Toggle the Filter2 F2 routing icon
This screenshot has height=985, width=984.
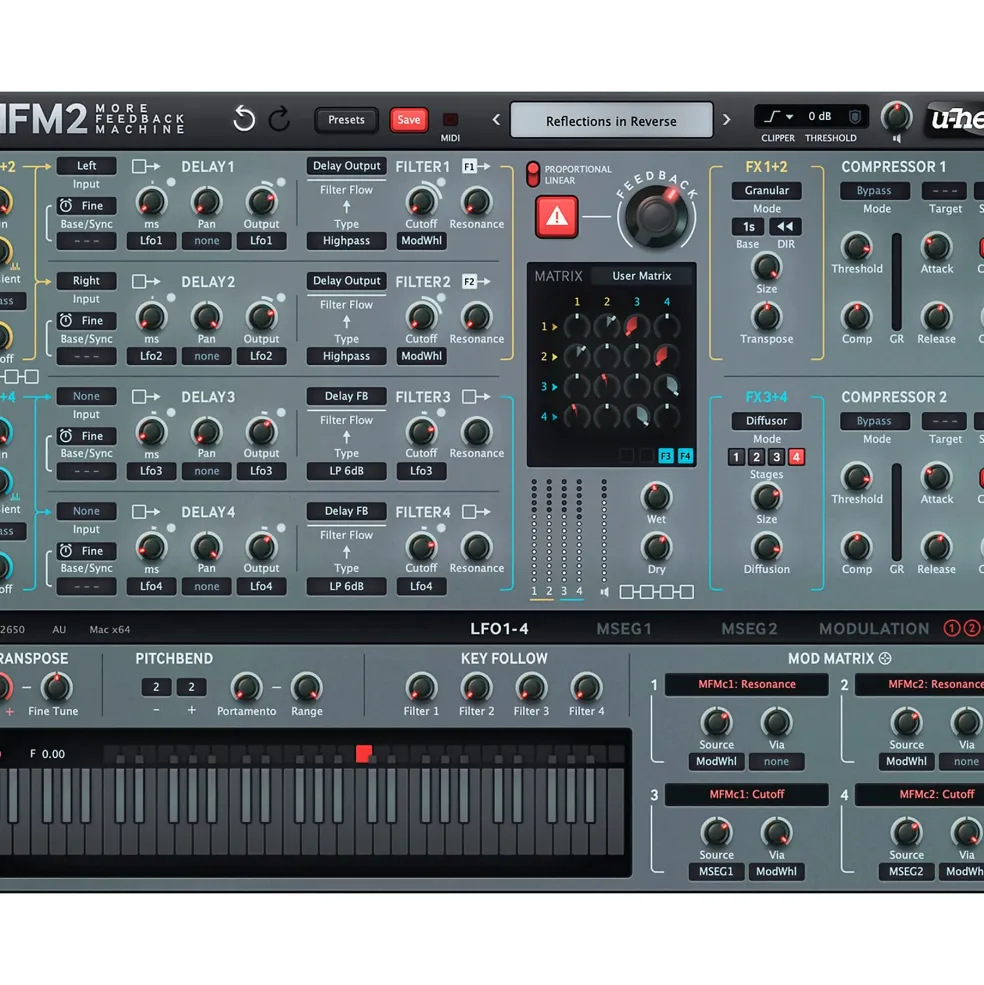pos(476,281)
